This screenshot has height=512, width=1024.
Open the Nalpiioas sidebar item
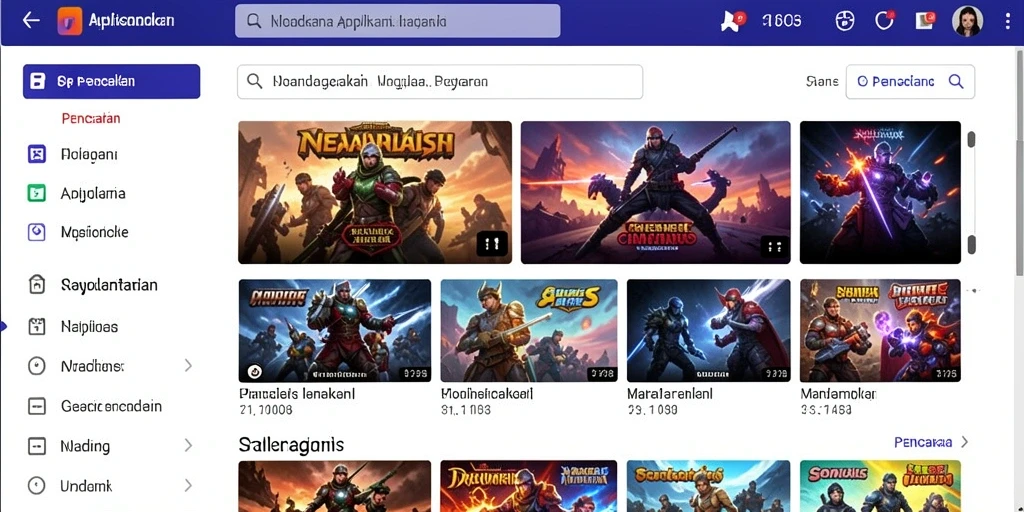click(x=89, y=327)
